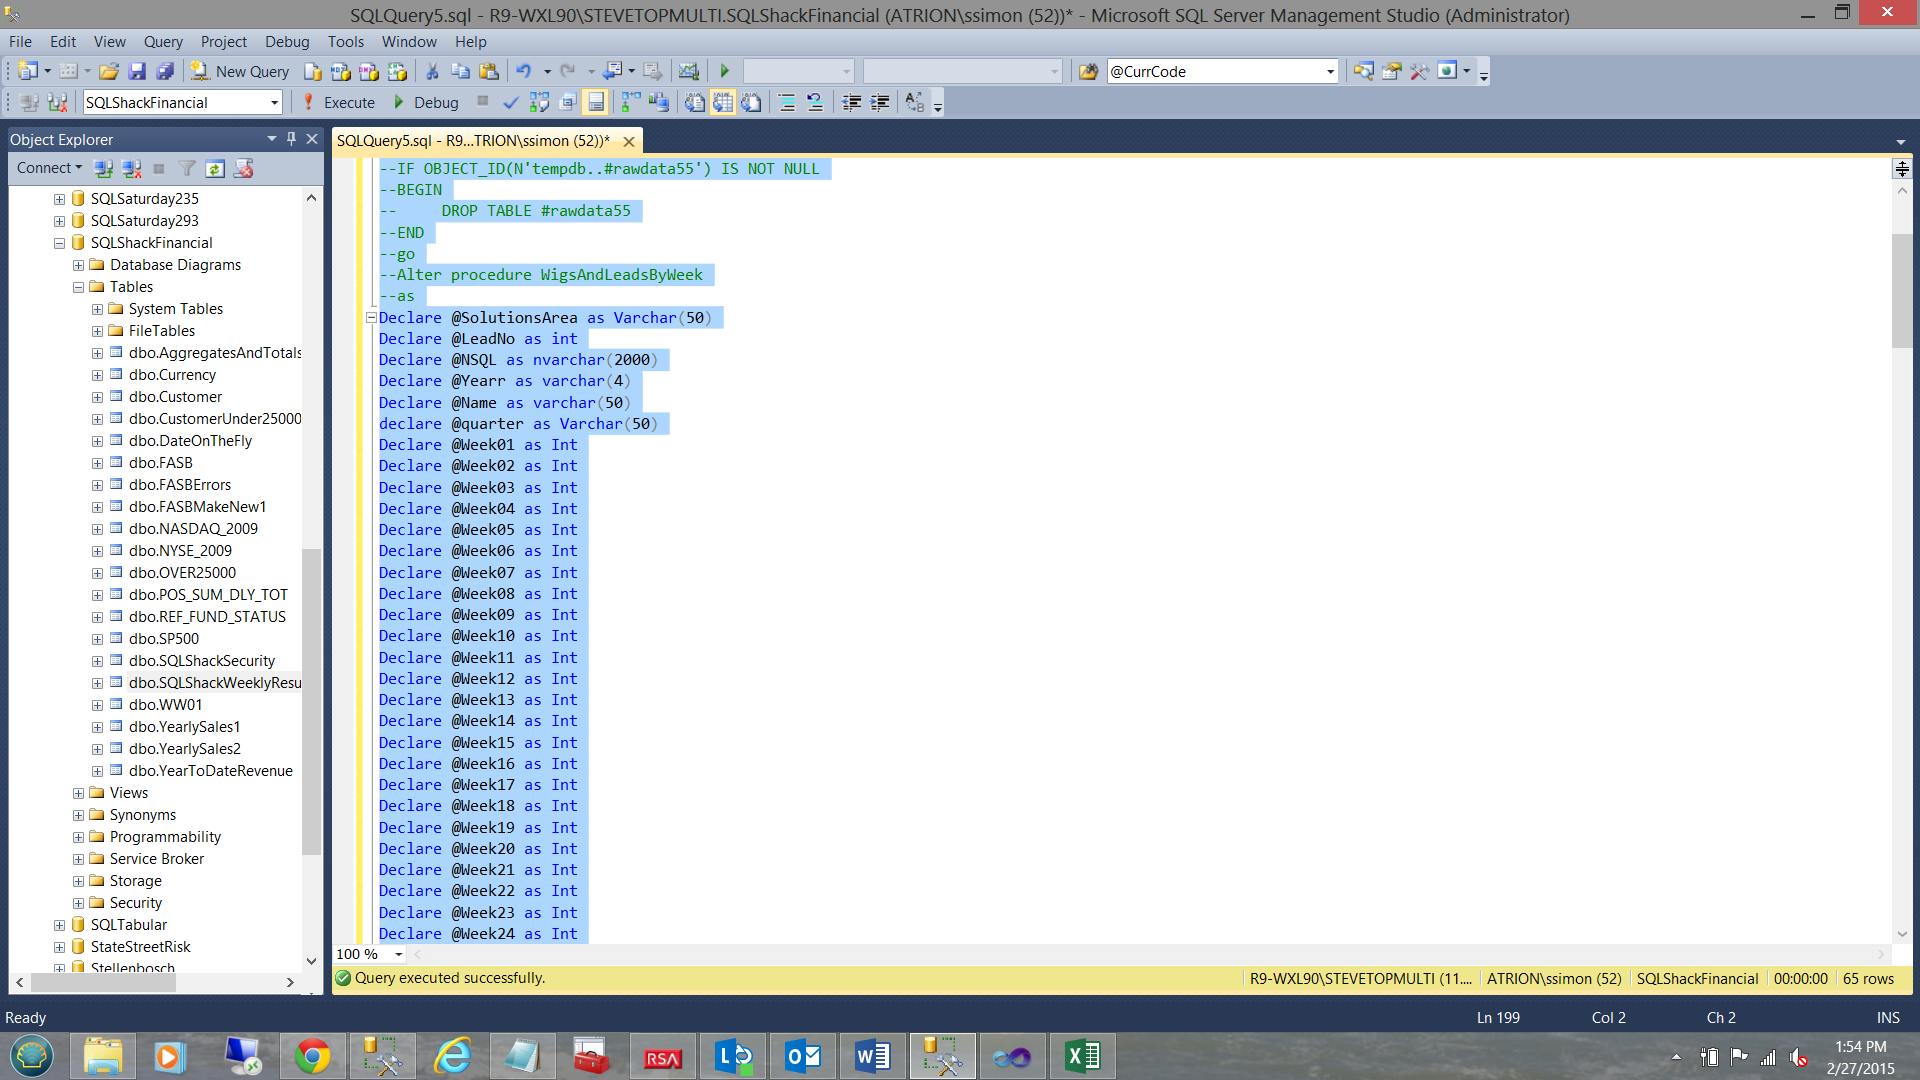This screenshot has height=1080, width=1920.
Task: Open the SQLShackFinancial database dropdown
Action: pyautogui.click(x=274, y=102)
